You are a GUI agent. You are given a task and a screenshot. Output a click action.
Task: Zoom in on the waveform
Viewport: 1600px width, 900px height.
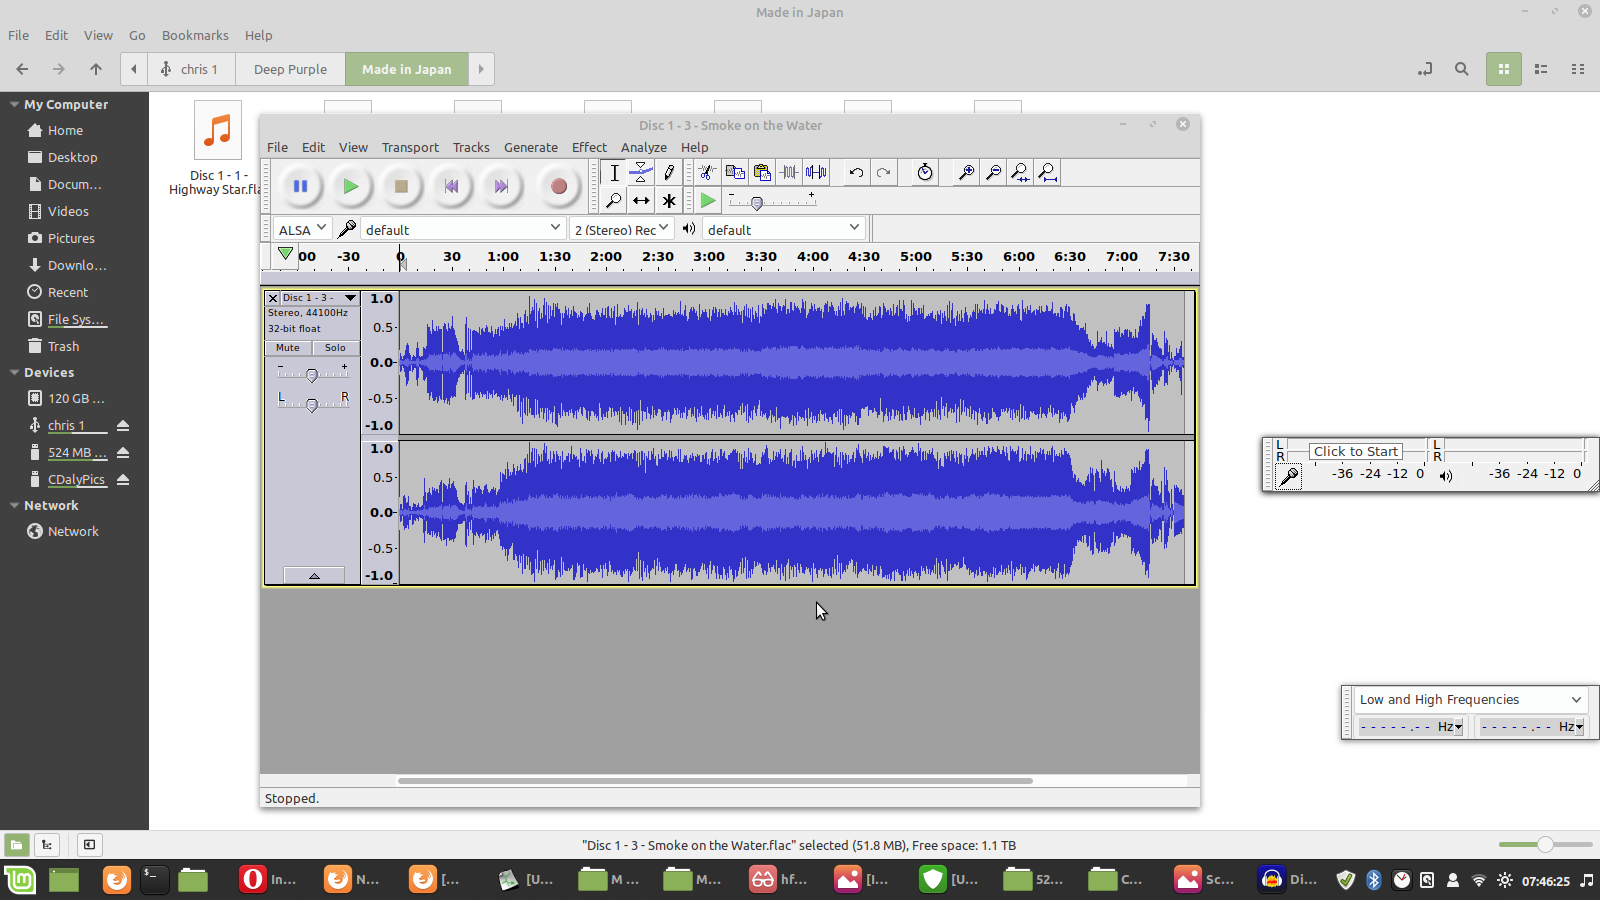click(966, 172)
